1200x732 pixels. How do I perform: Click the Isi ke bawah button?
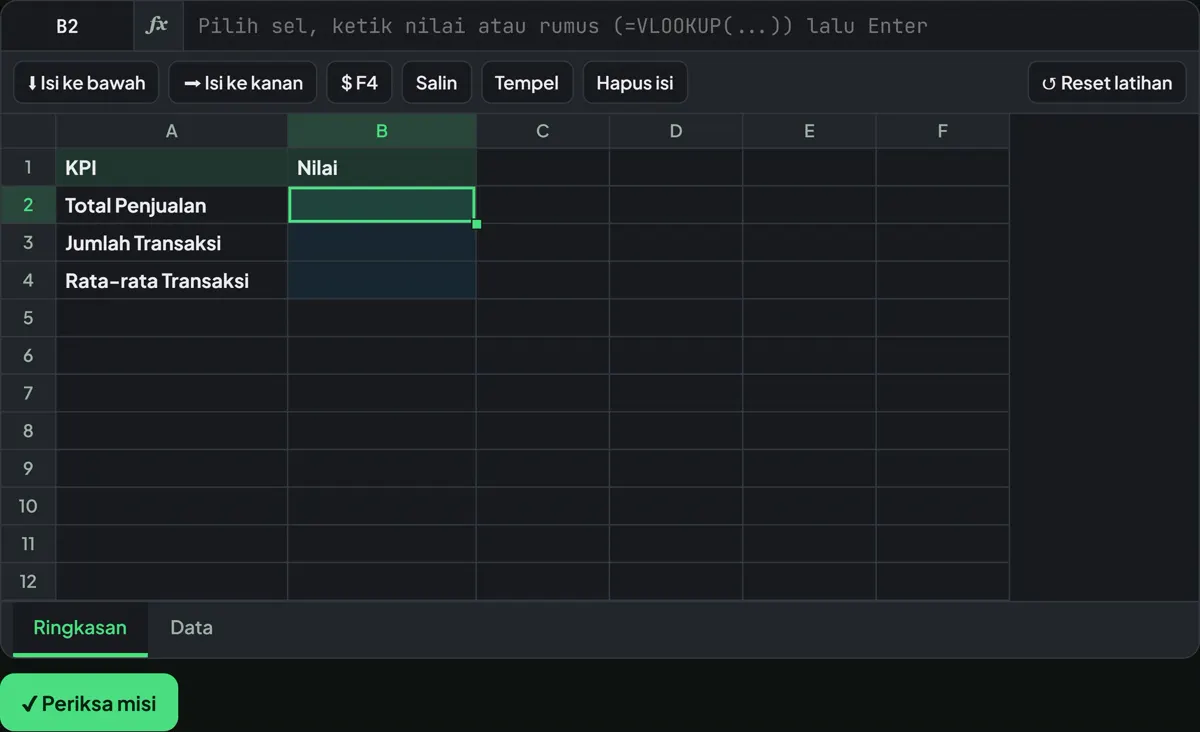86,83
